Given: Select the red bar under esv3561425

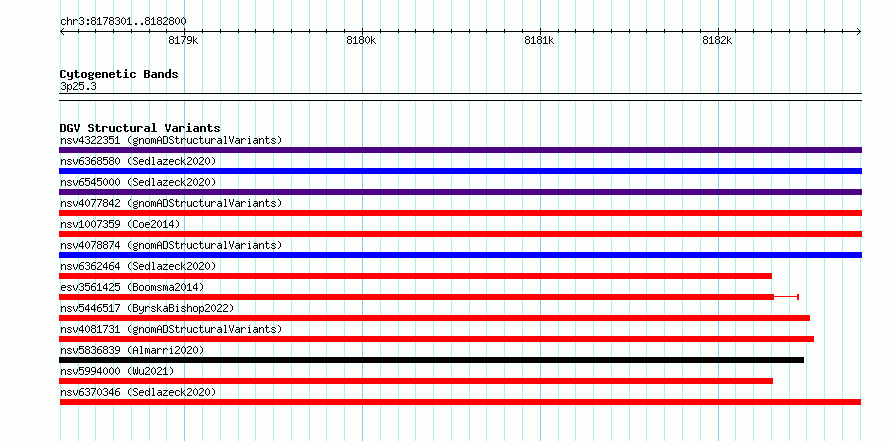Looking at the screenshot, I should [416, 297].
